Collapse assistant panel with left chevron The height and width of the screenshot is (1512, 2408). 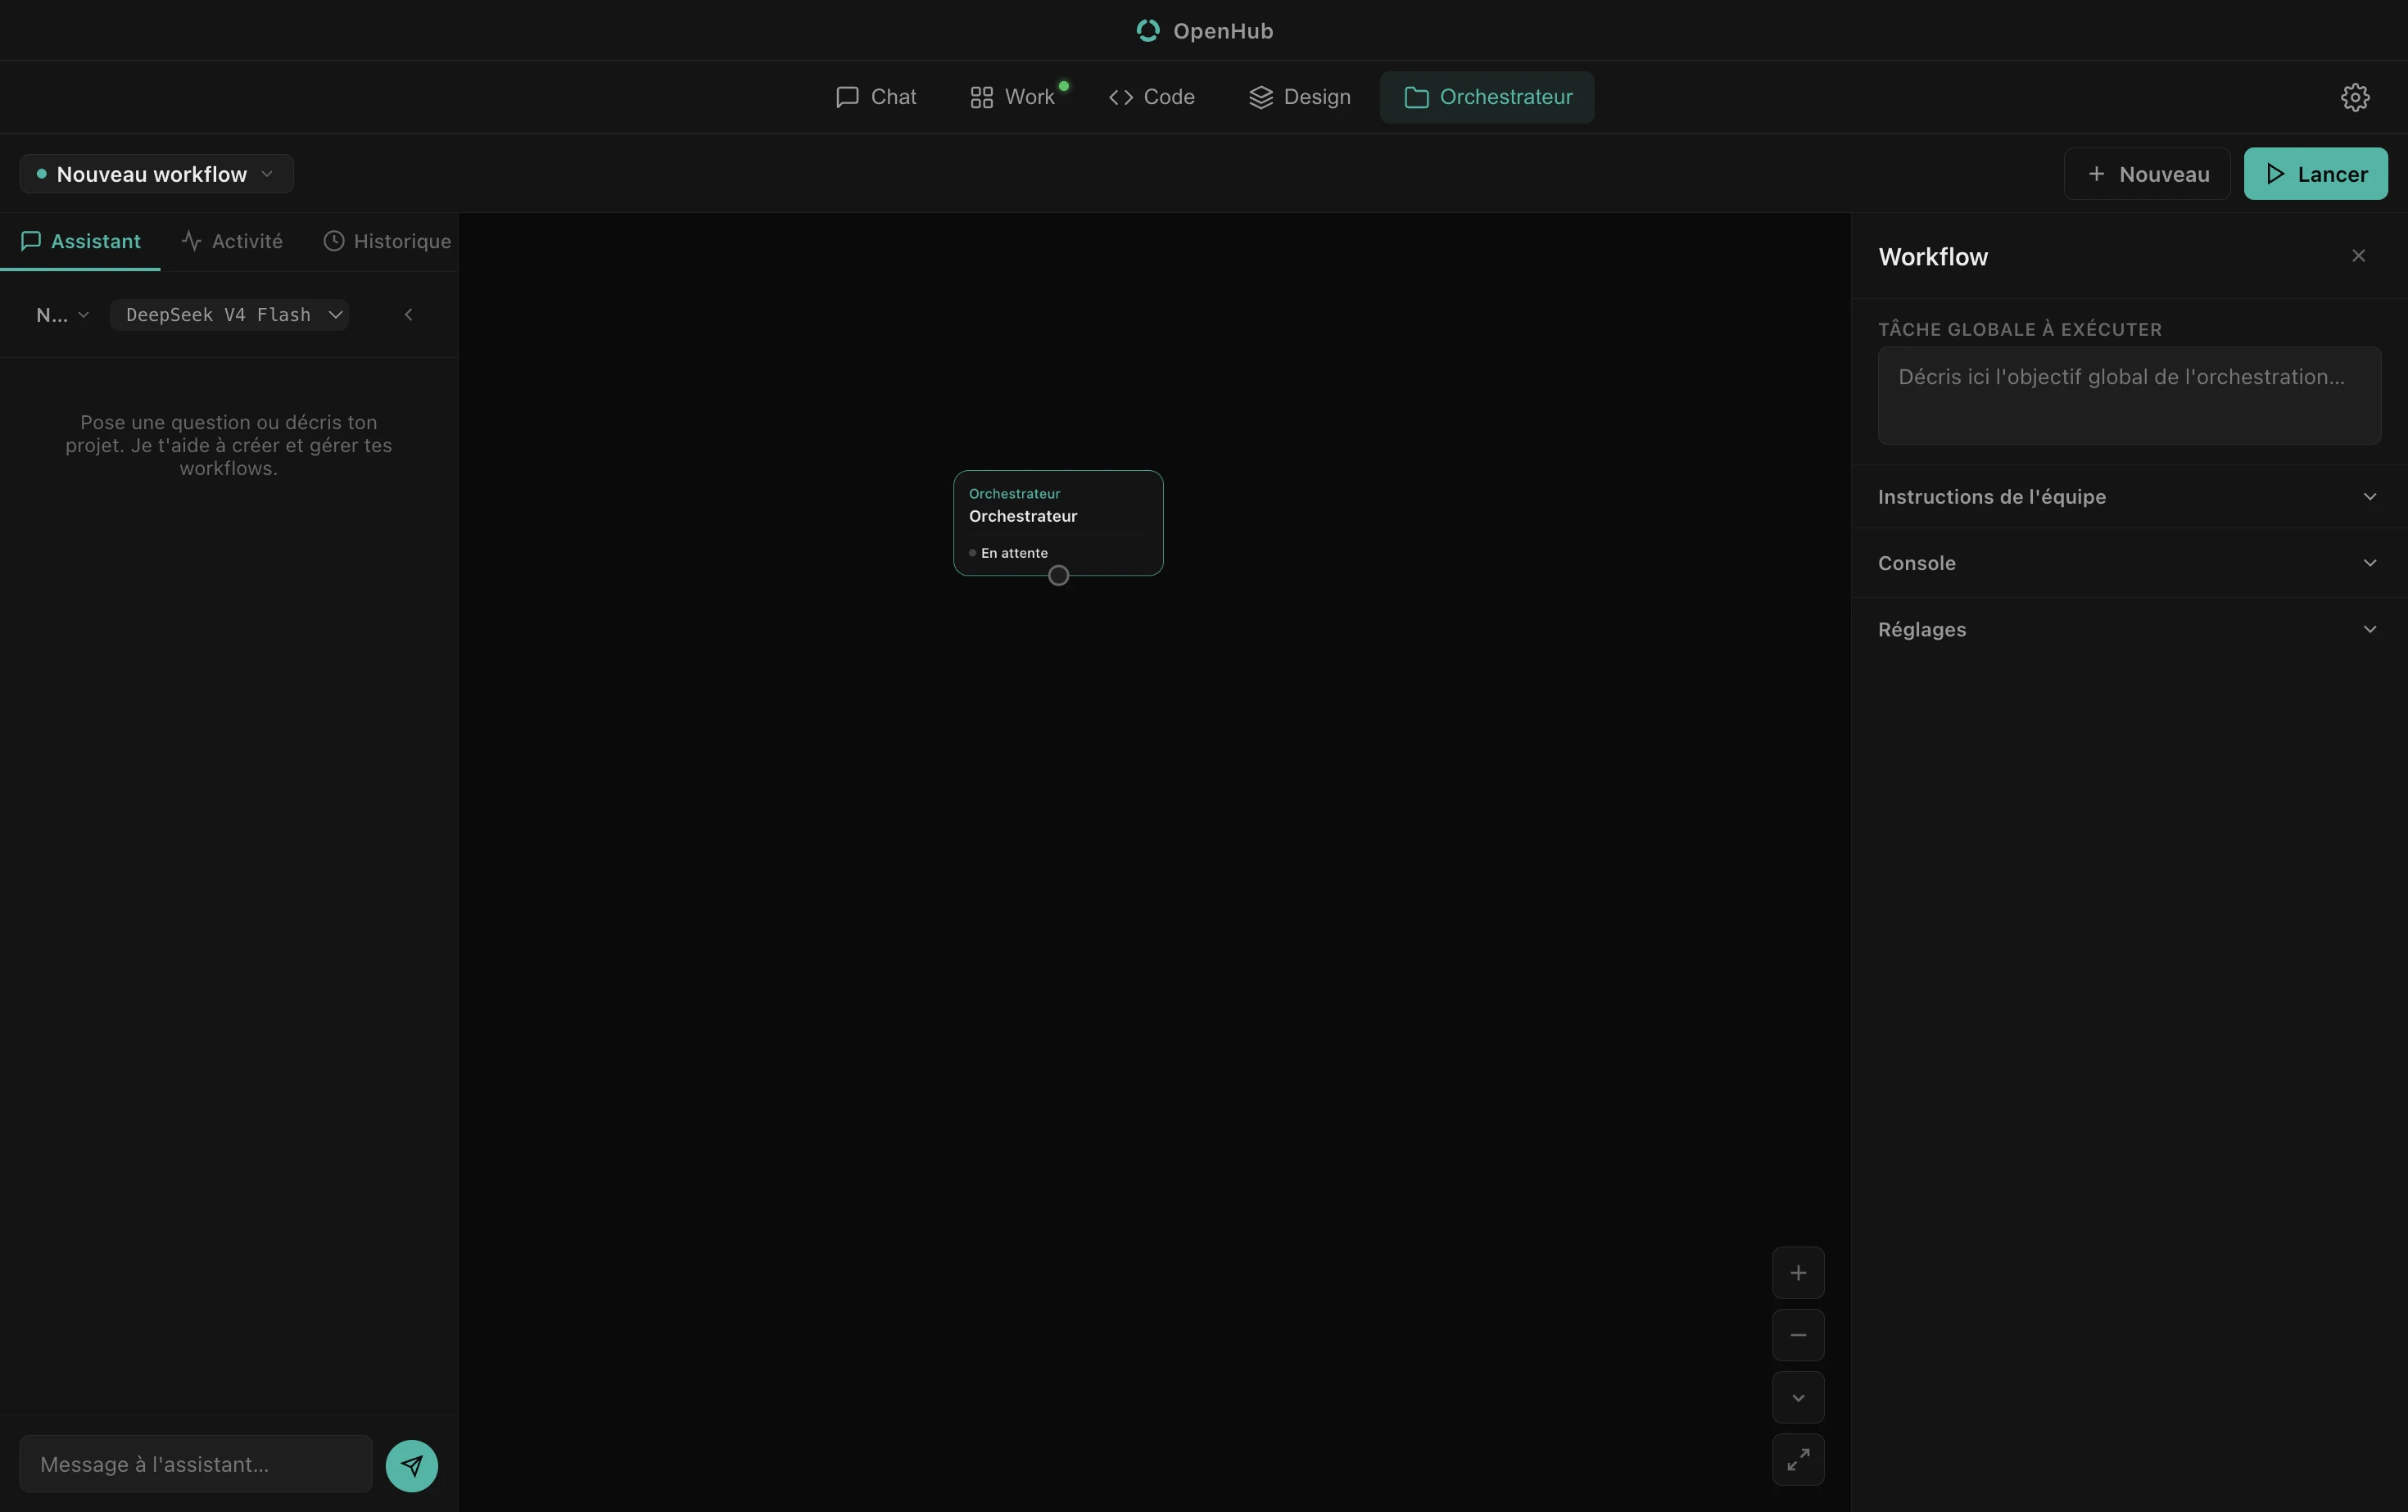click(408, 315)
